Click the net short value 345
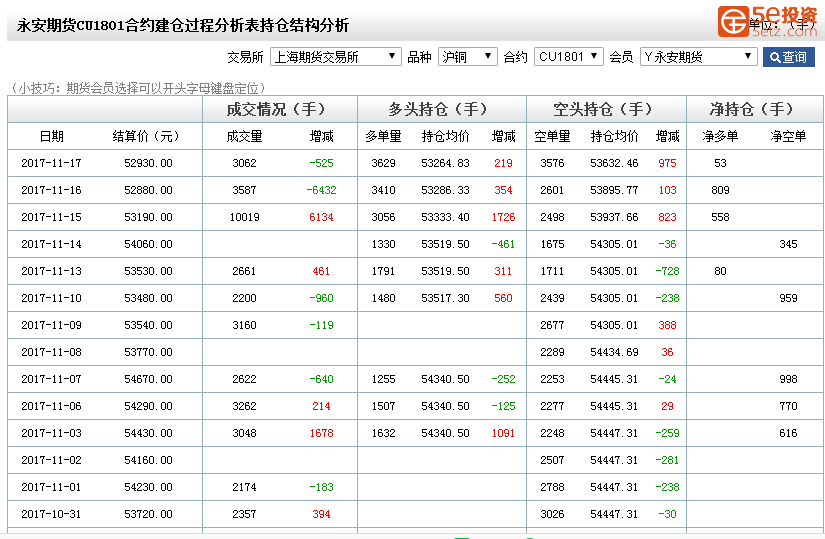825x539 pixels. [788, 244]
